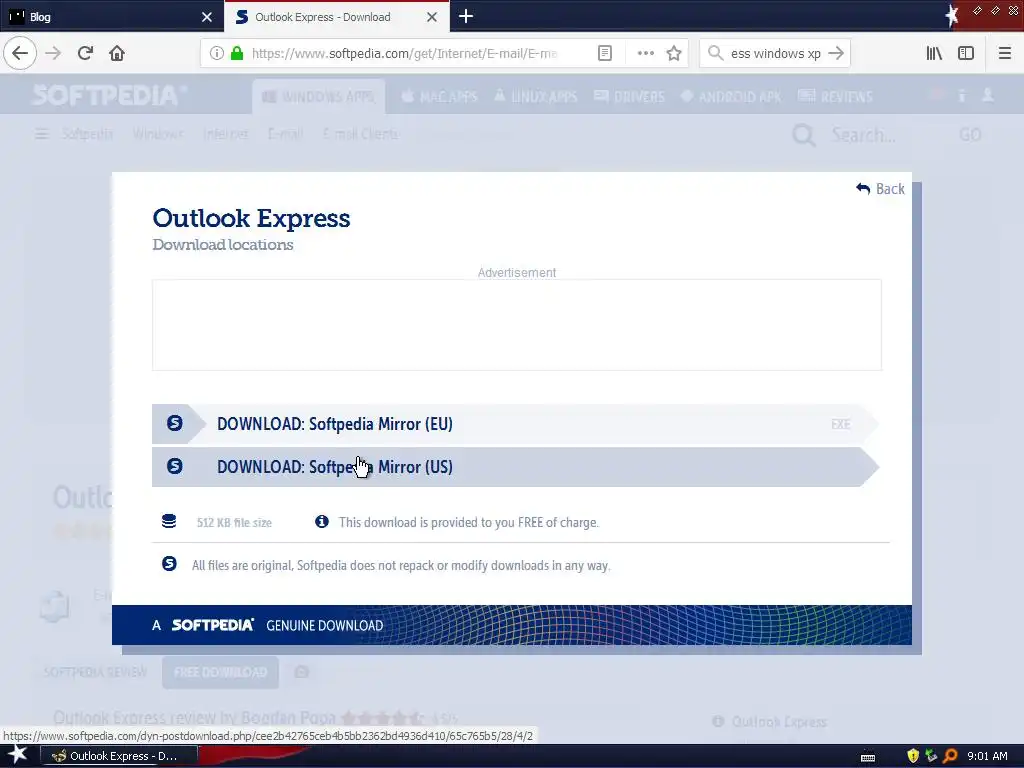Click the browser forward arrow

point(53,53)
